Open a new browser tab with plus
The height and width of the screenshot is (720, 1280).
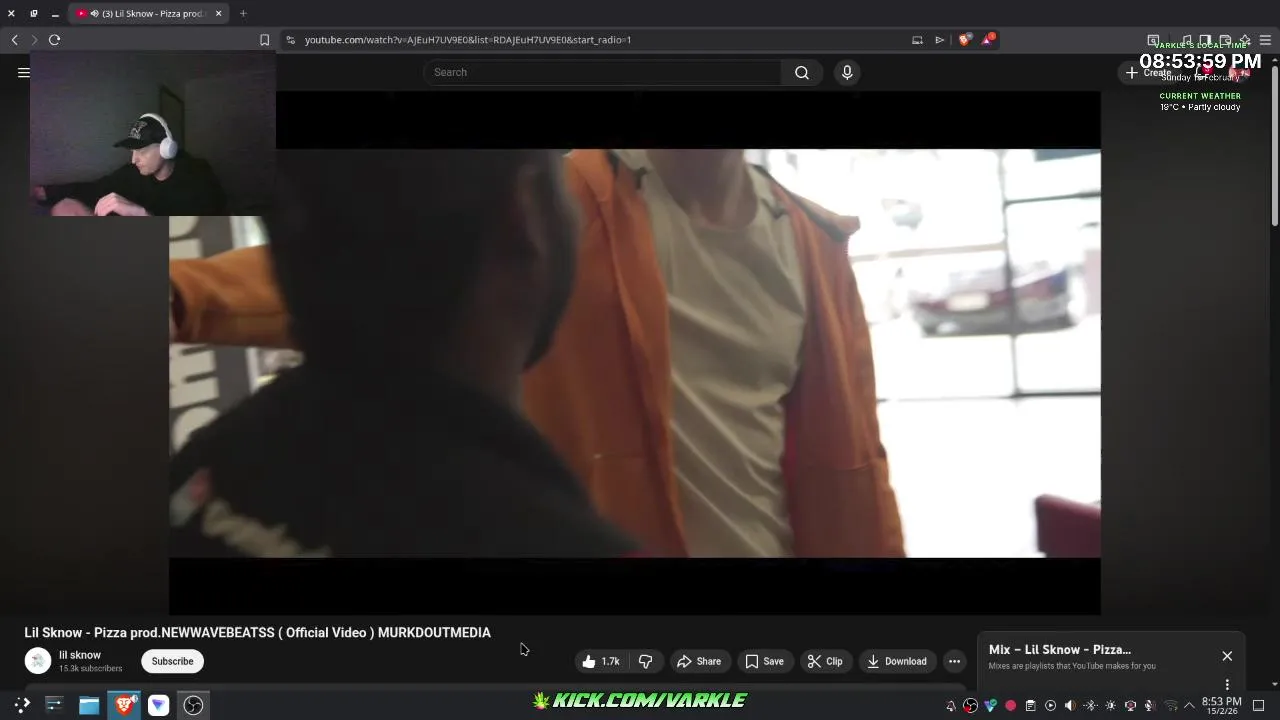[x=243, y=13]
